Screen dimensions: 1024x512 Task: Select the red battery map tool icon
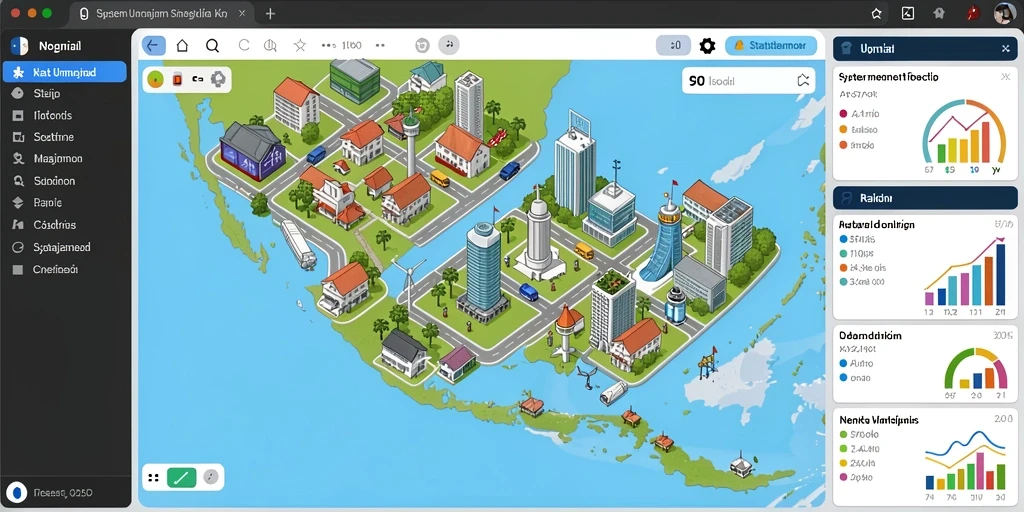(176, 80)
